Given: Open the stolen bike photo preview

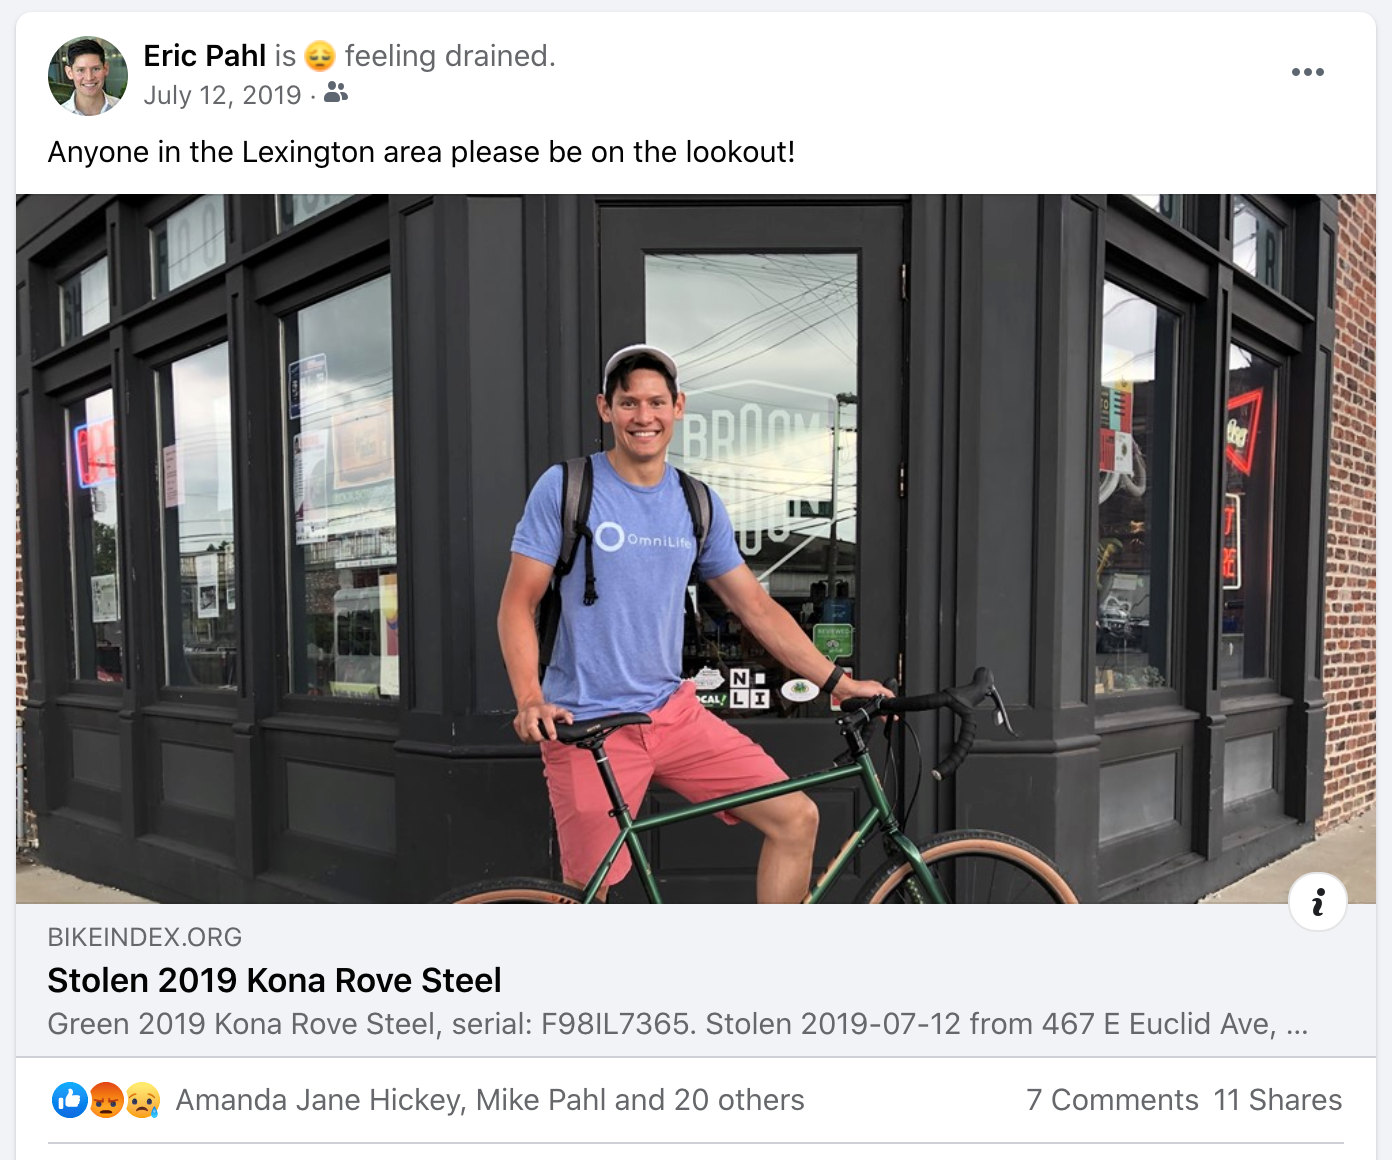Looking at the screenshot, I should click(x=695, y=548).
